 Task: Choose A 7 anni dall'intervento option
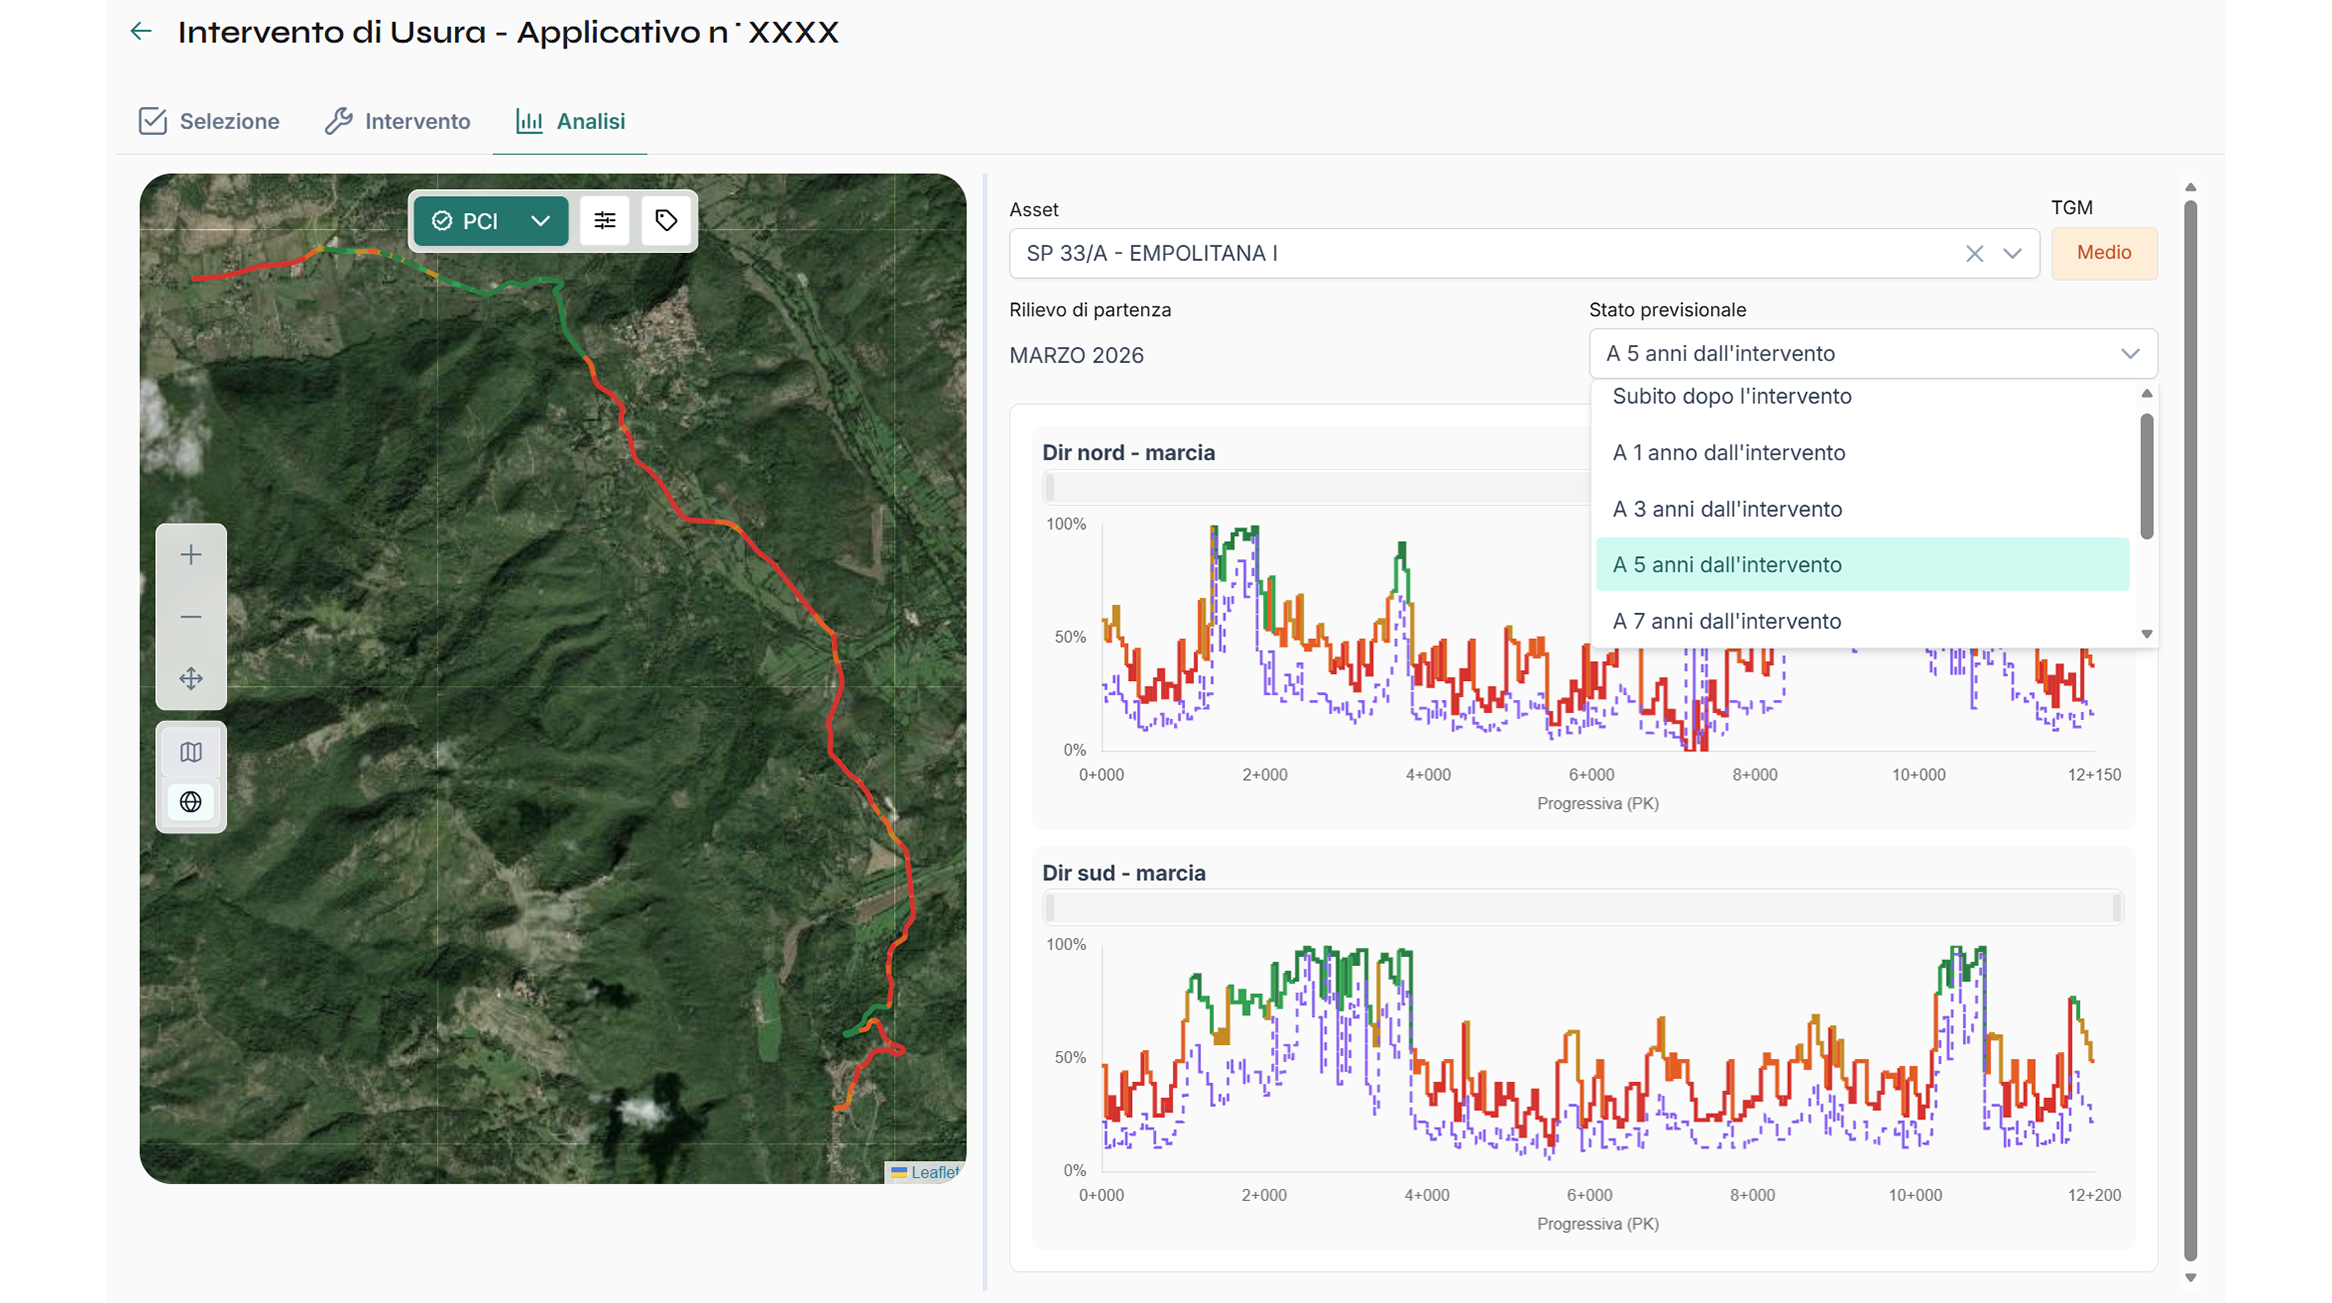click(1862, 621)
